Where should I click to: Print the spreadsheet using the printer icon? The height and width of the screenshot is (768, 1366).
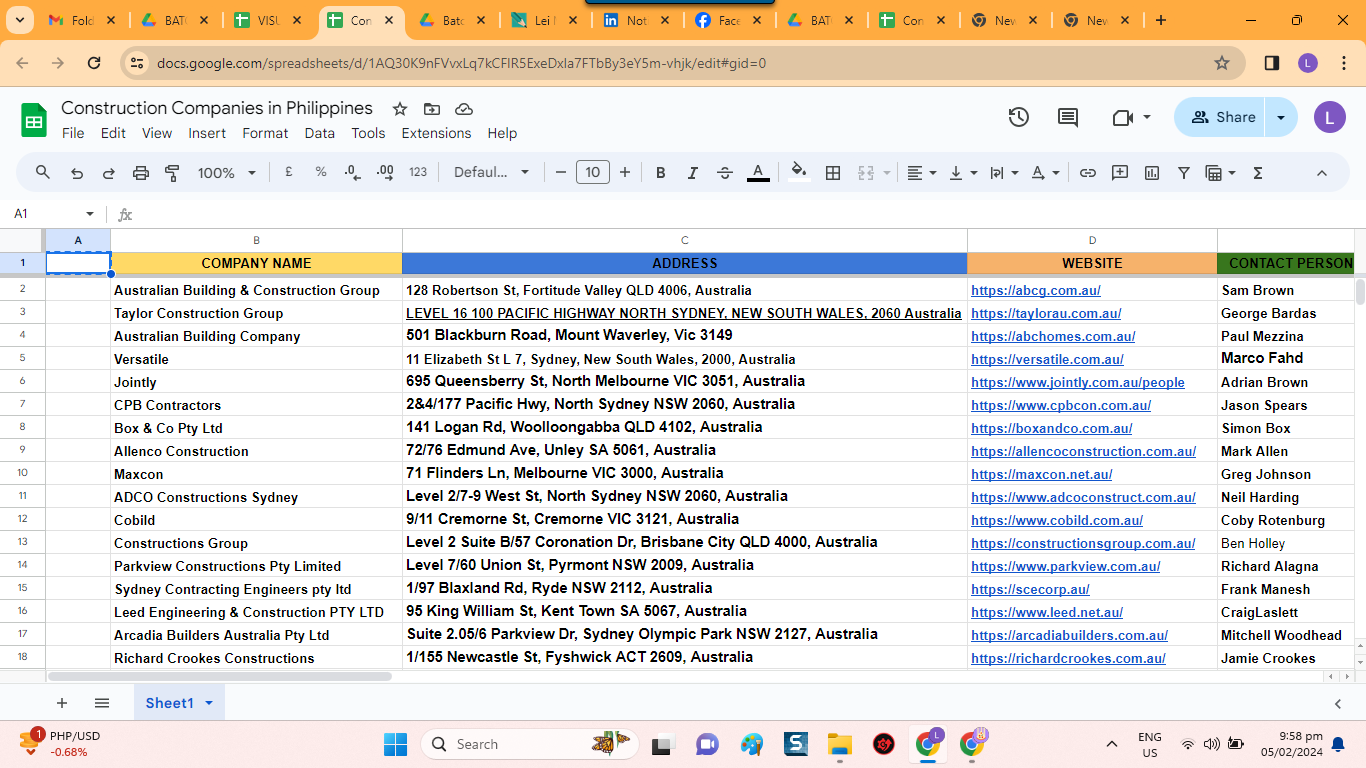[141, 173]
